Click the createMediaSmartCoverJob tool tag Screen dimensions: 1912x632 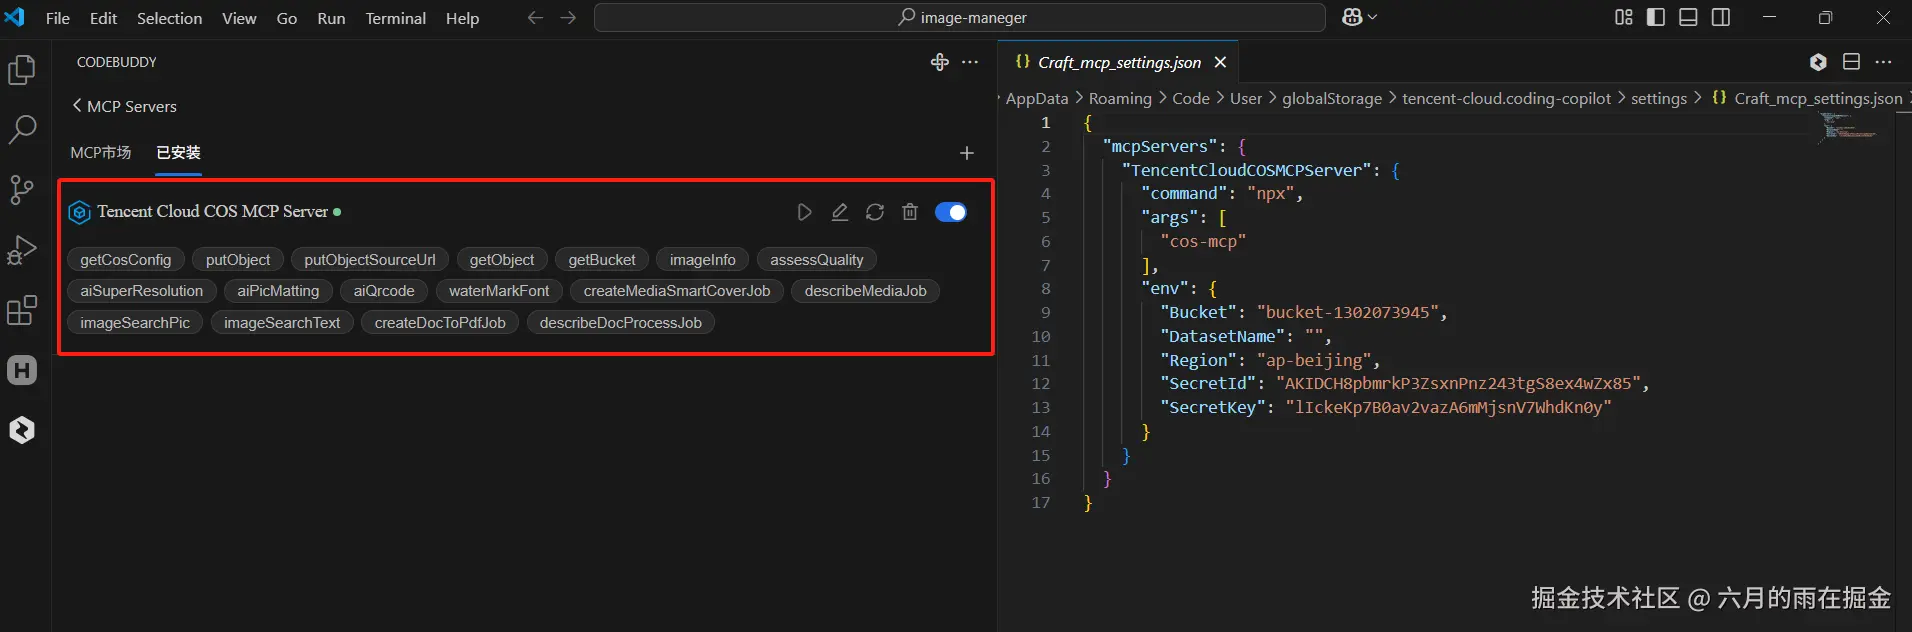677,291
